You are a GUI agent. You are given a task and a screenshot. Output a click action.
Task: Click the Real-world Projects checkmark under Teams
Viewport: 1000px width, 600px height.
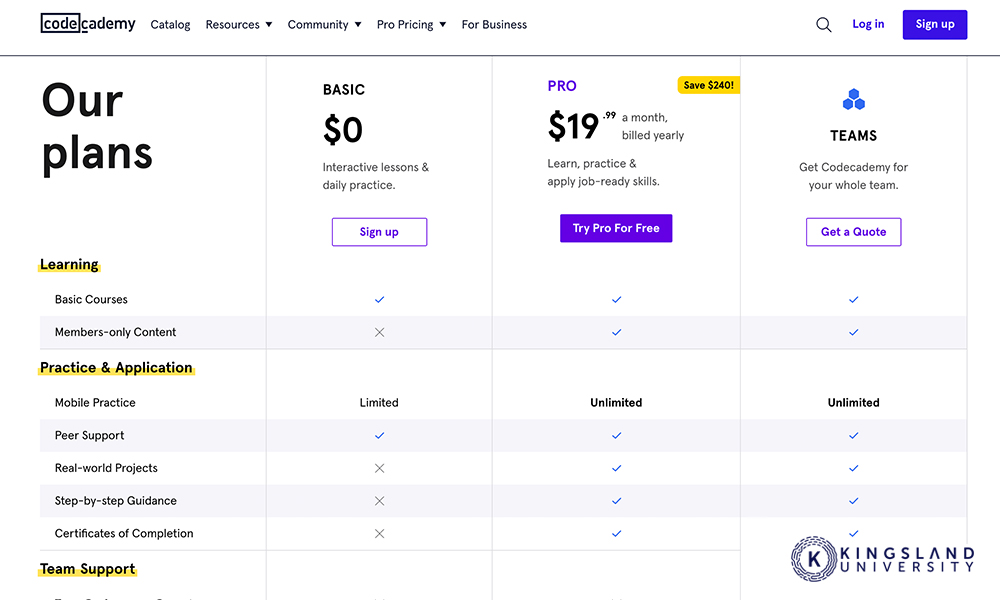pyautogui.click(x=853, y=468)
